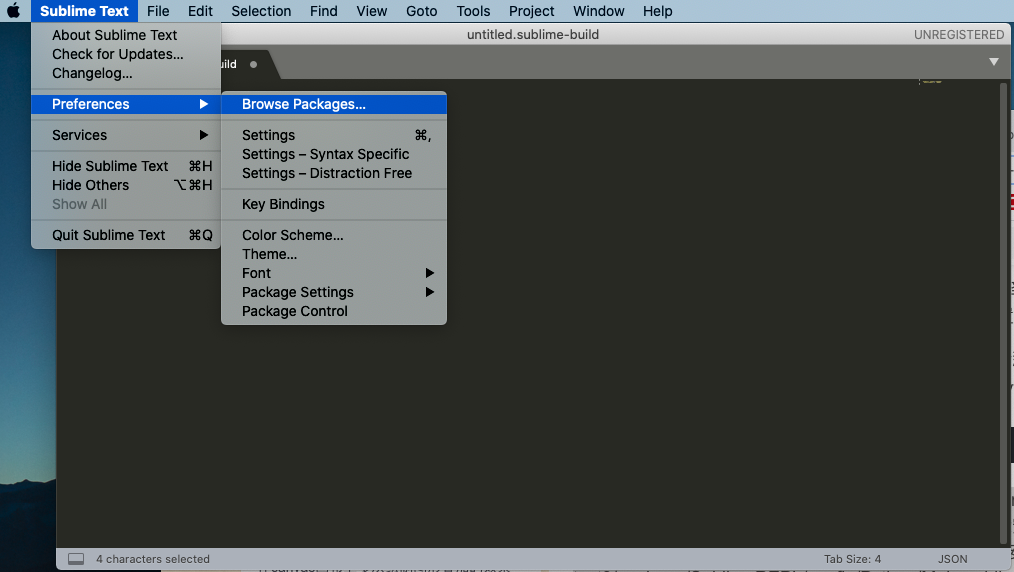Open the Find menu
The width and height of the screenshot is (1014, 572).
coord(323,11)
